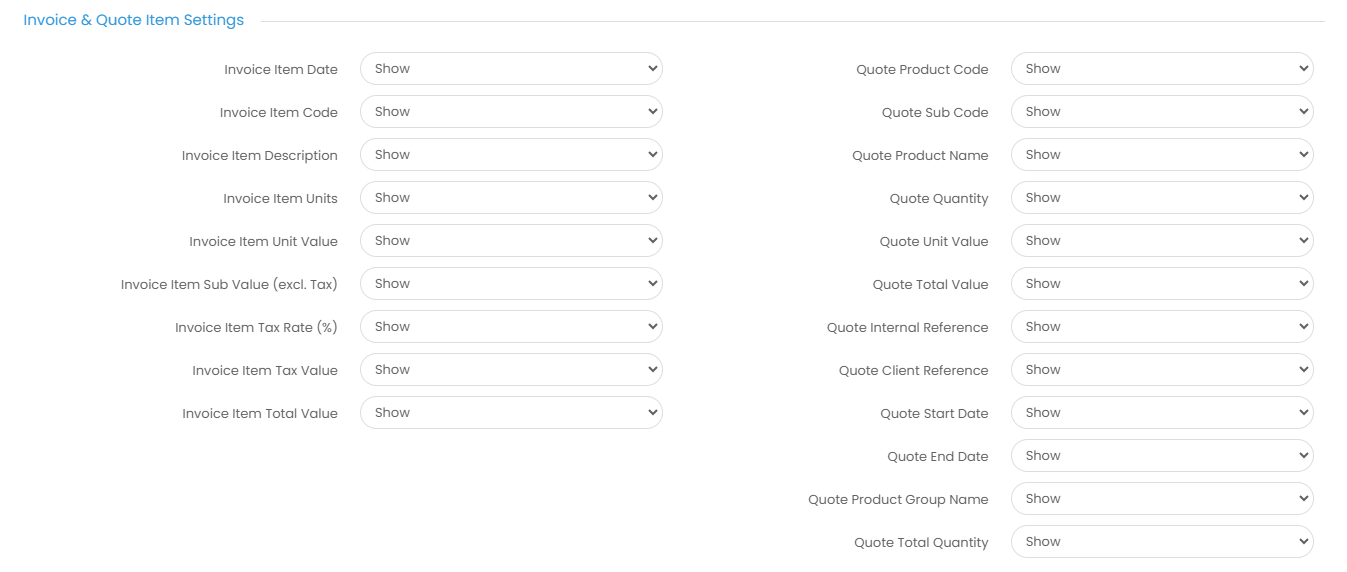Open the Quote Product Code dropdown
1347x572 pixels.
1161,69
